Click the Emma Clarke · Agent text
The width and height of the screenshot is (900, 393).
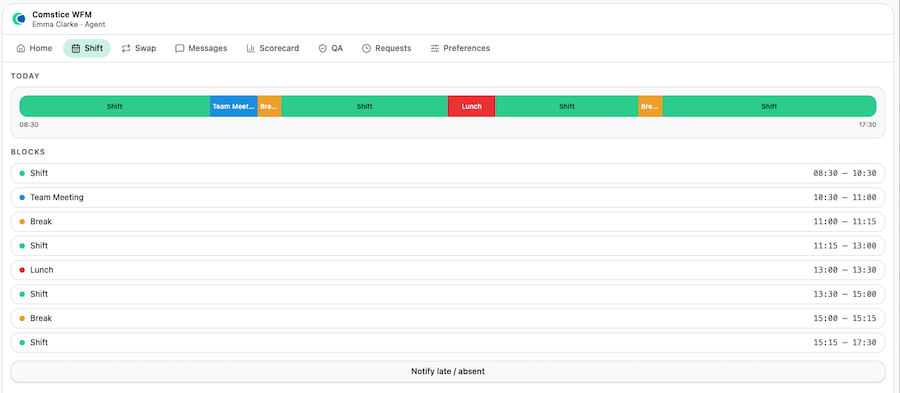click(x=69, y=25)
